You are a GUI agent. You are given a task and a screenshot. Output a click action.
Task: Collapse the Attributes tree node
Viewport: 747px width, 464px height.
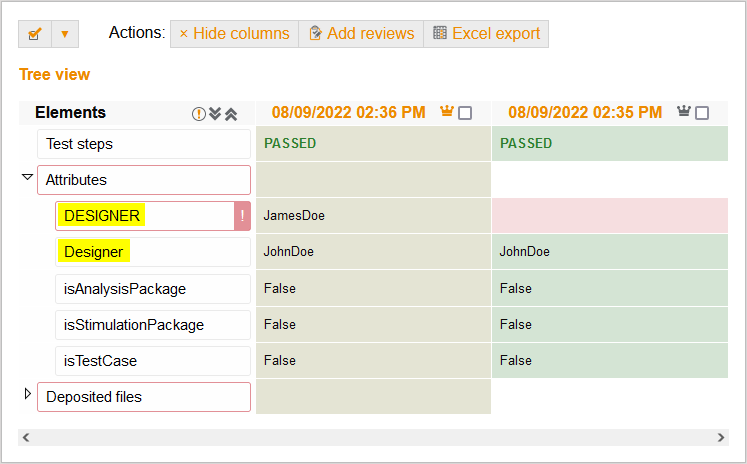27,178
